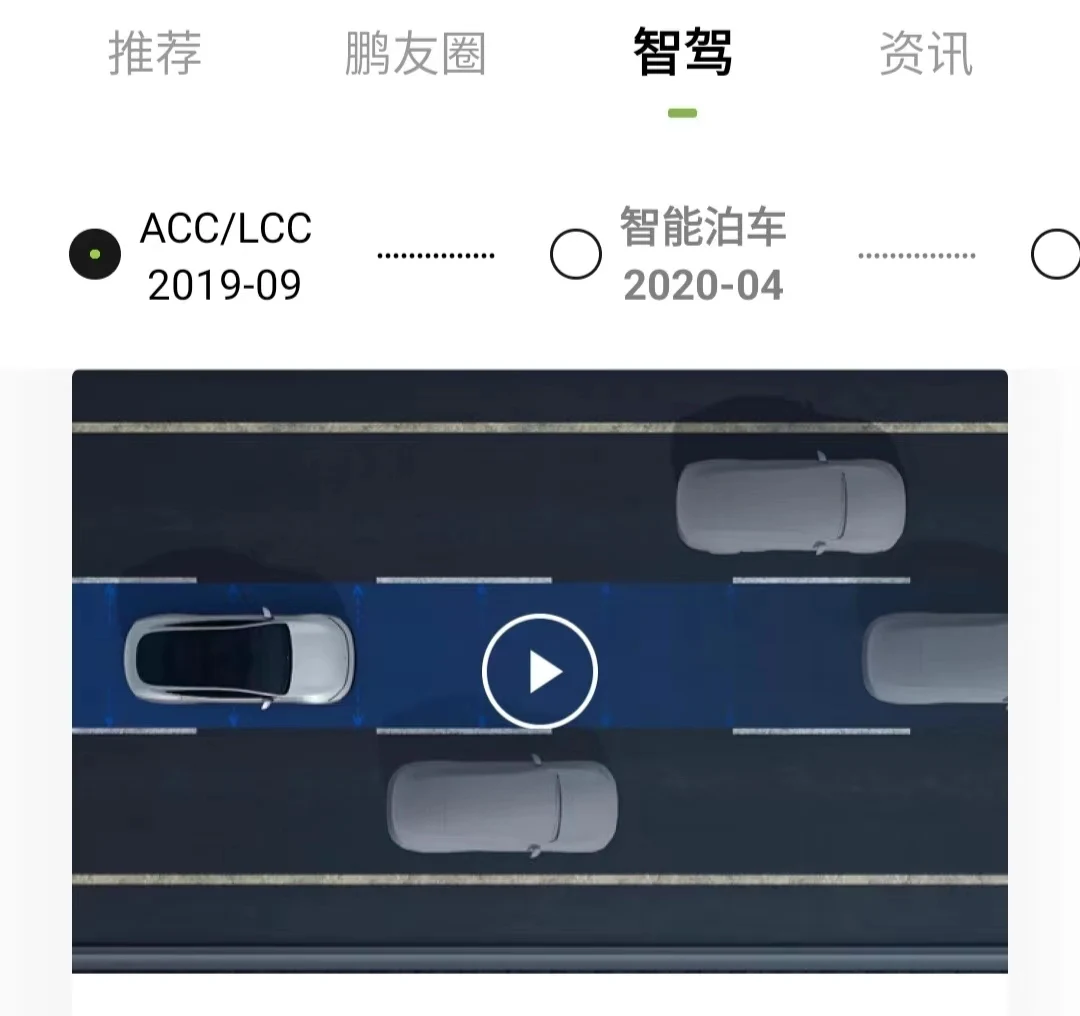Select the filled ACC/LCC timeline dot
This screenshot has height=1016, width=1080.
95,254
